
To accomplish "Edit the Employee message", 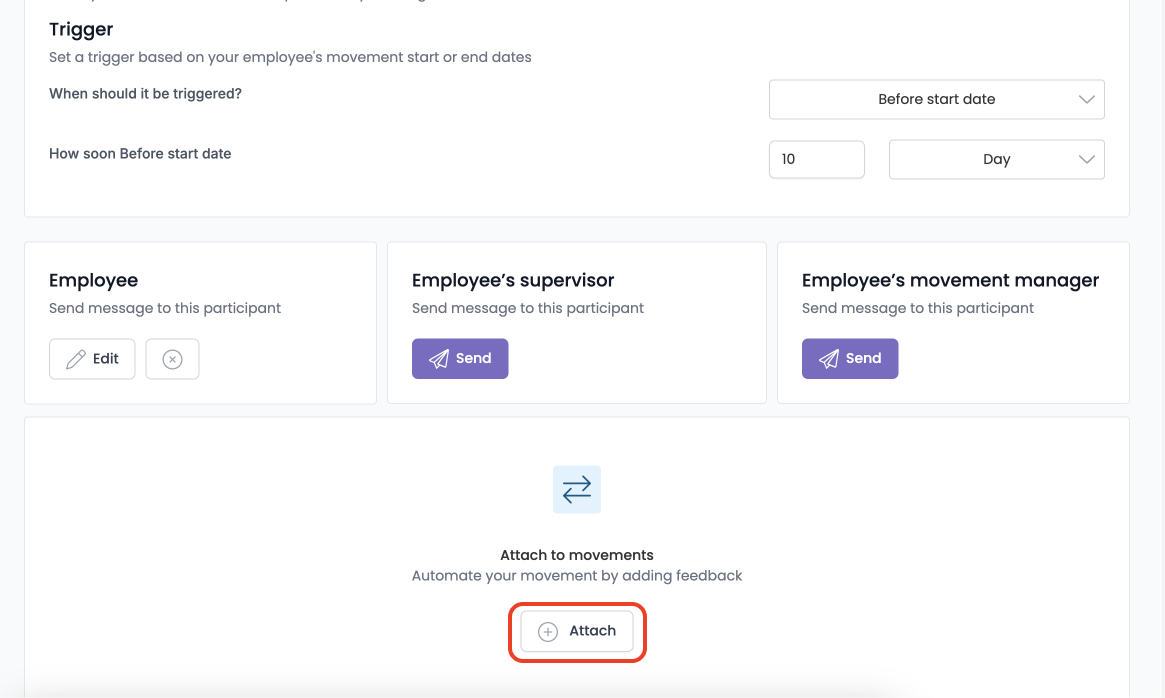I will point(92,359).
